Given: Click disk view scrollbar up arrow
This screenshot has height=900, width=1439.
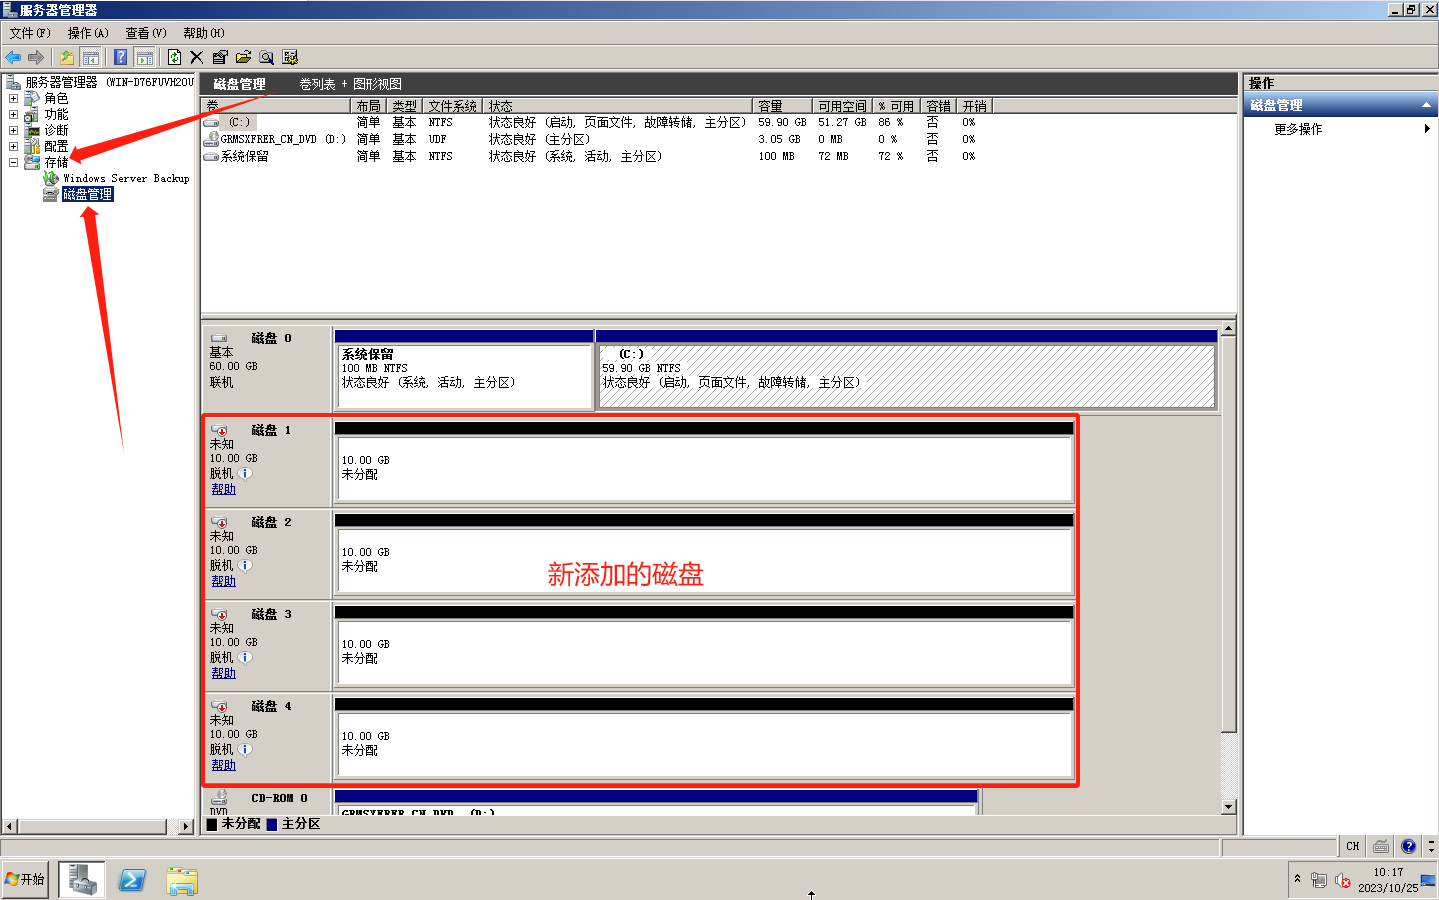Looking at the screenshot, I should 1228,328.
